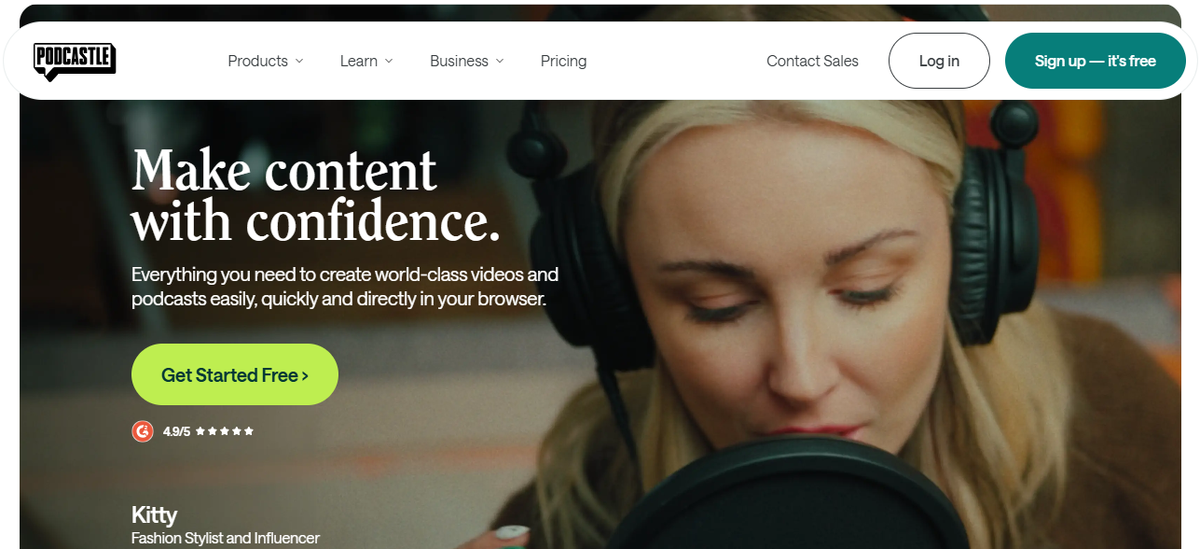Click the chevron beside Learn
Viewport: 1200px width, 549px height.
[388, 61]
